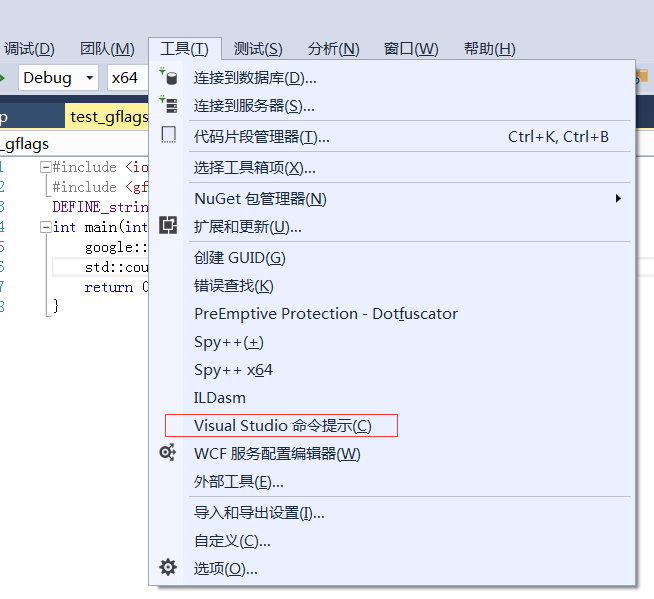
Task: Click the google:: line in code
Action: point(116,247)
